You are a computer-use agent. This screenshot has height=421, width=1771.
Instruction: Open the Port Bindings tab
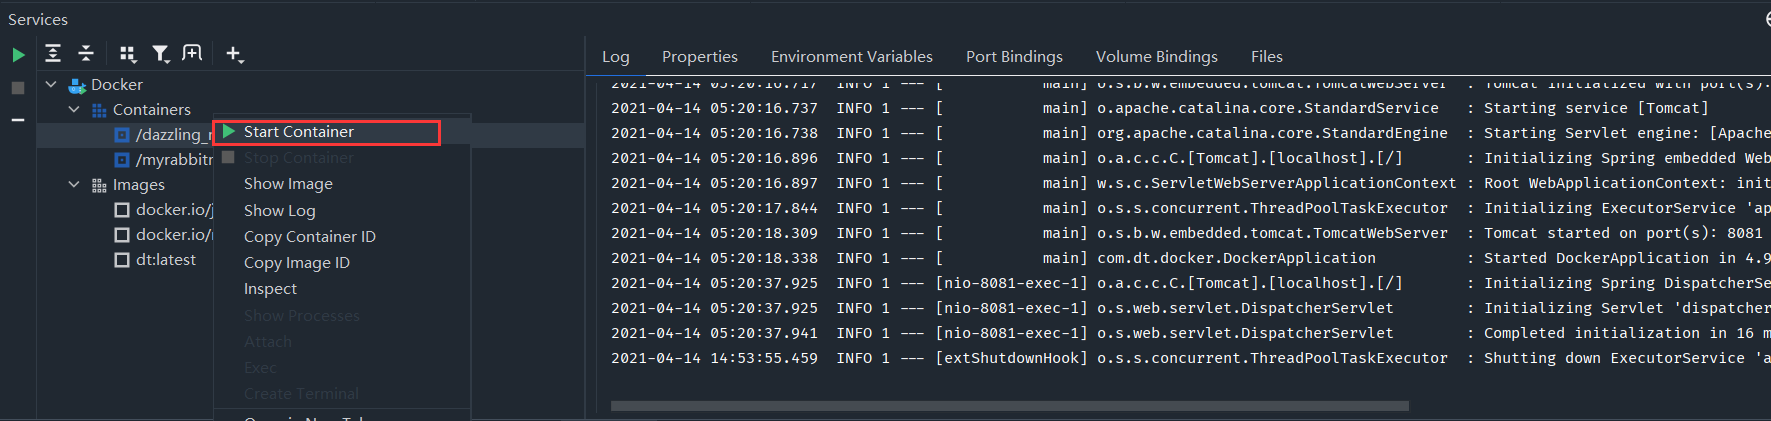tap(1014, 57)
